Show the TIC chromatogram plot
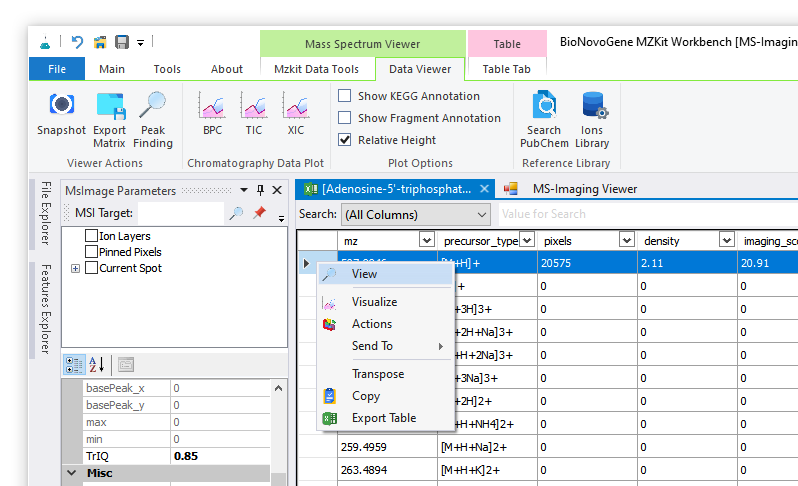The width and height of the screenshot is (798, 486). coord(254,105)
